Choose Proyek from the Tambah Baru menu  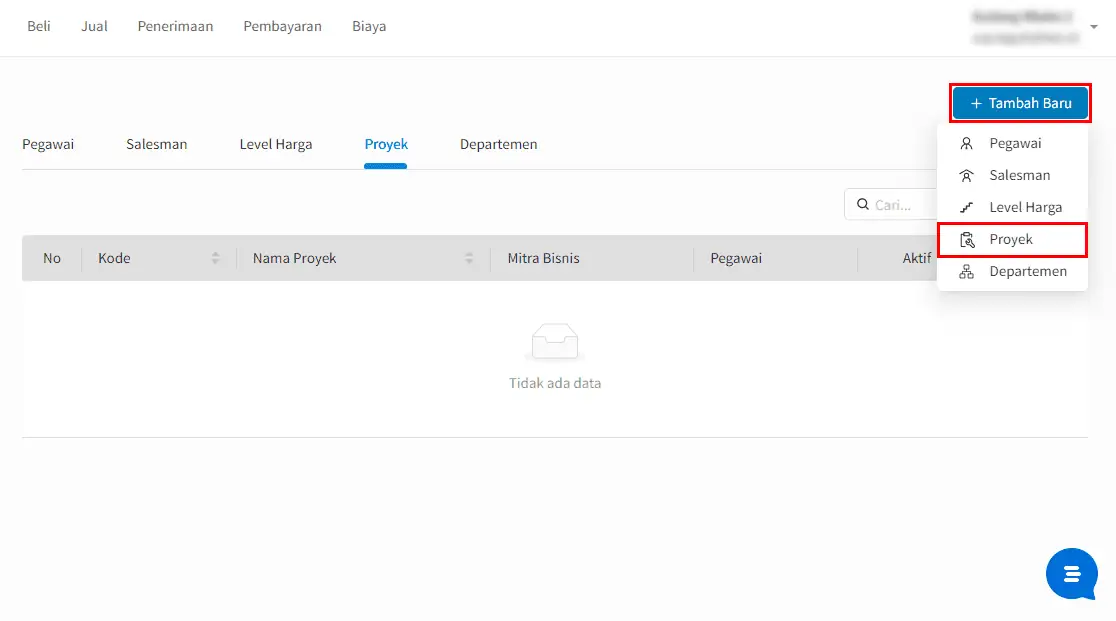(1012, 240)
